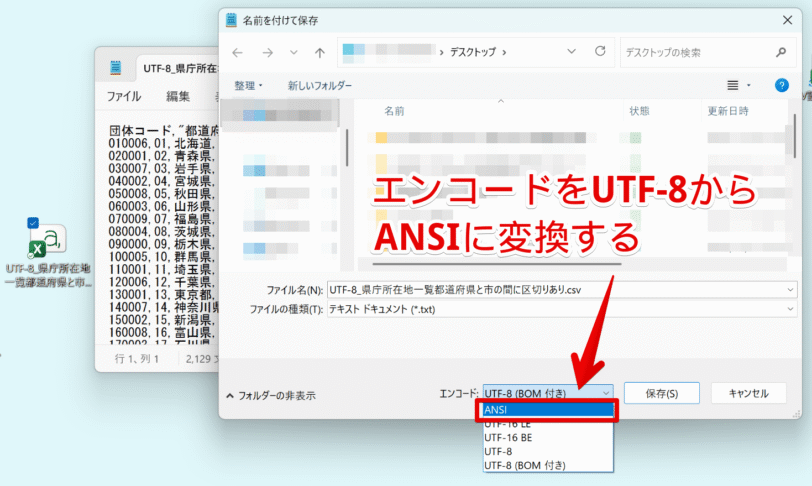Select UTF-8 (BOM 付き) list option
The image size is (812, 486).
(x=548, y=466)
